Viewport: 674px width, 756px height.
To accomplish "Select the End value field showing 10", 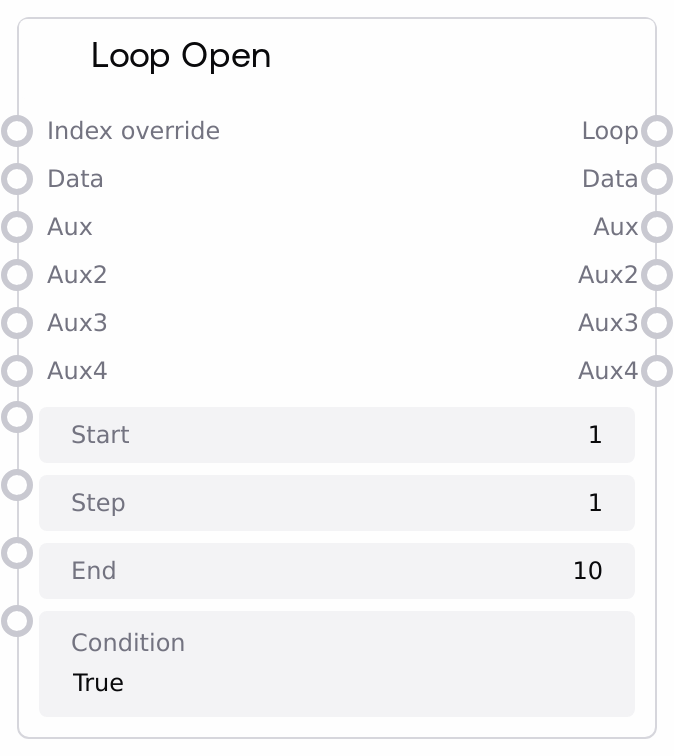I will pos(336,571).
